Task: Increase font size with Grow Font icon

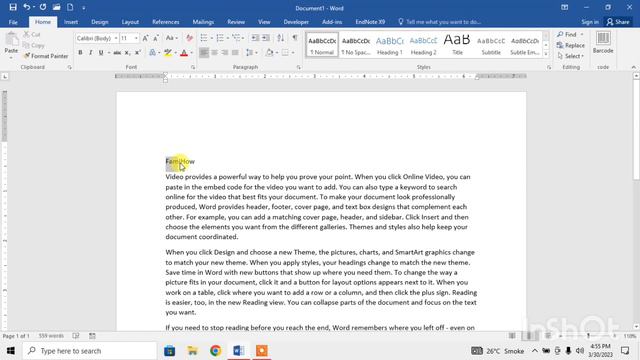Action: 145,38
